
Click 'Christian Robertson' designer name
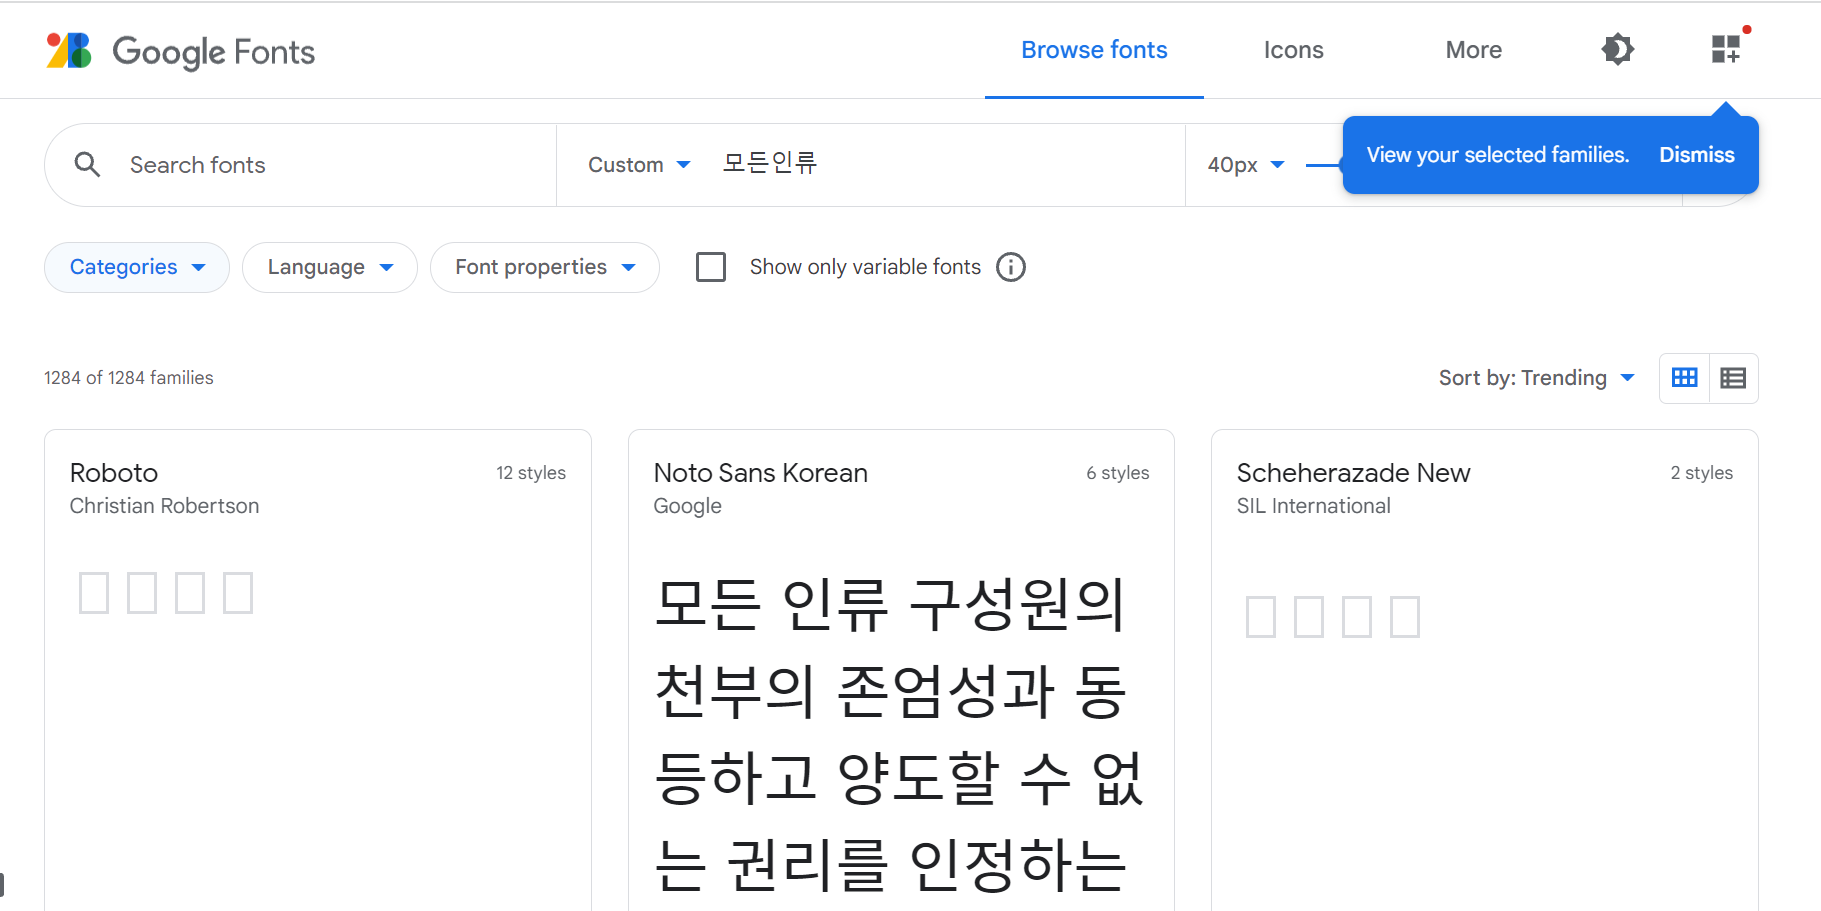164,506
